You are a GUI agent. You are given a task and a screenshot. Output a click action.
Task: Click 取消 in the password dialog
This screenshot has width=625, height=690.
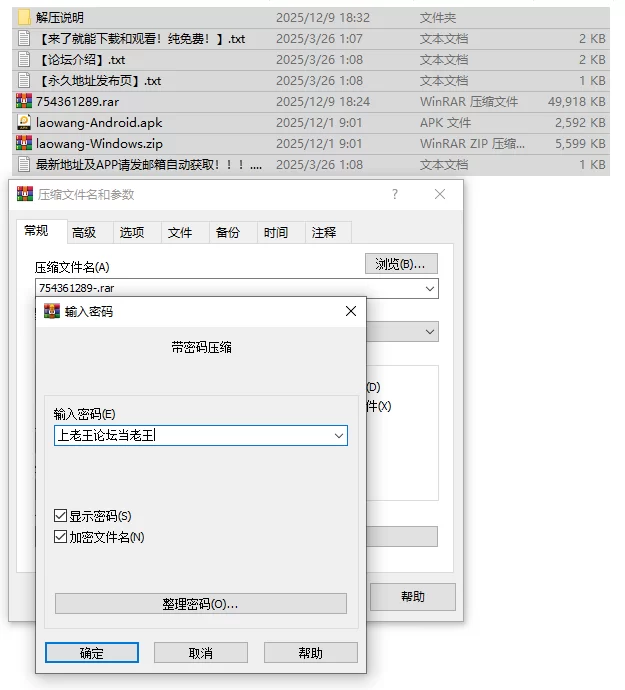pyautogui.click(x=201, y=653)
